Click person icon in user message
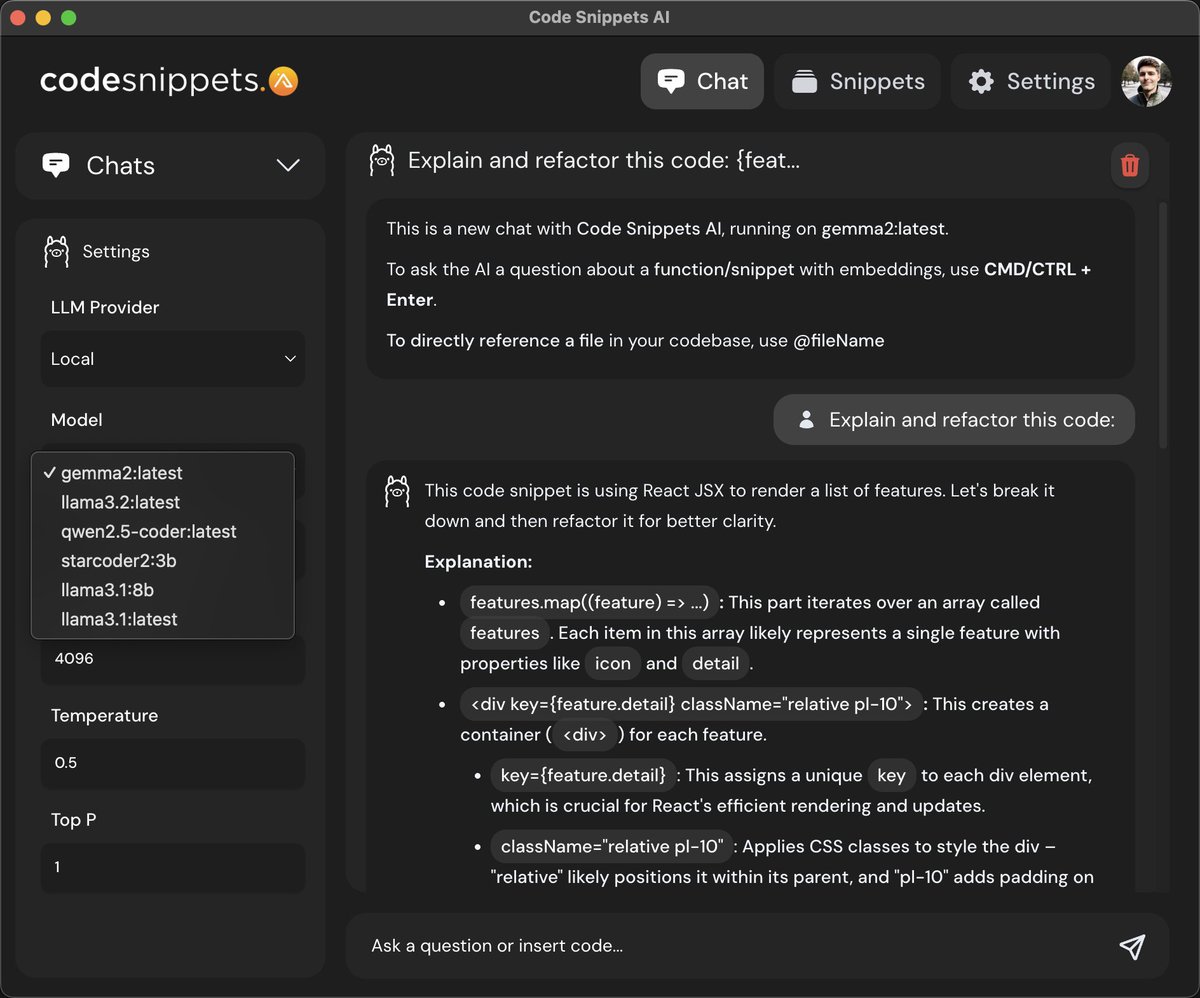The image size is (1200, 998). (807, 420)
